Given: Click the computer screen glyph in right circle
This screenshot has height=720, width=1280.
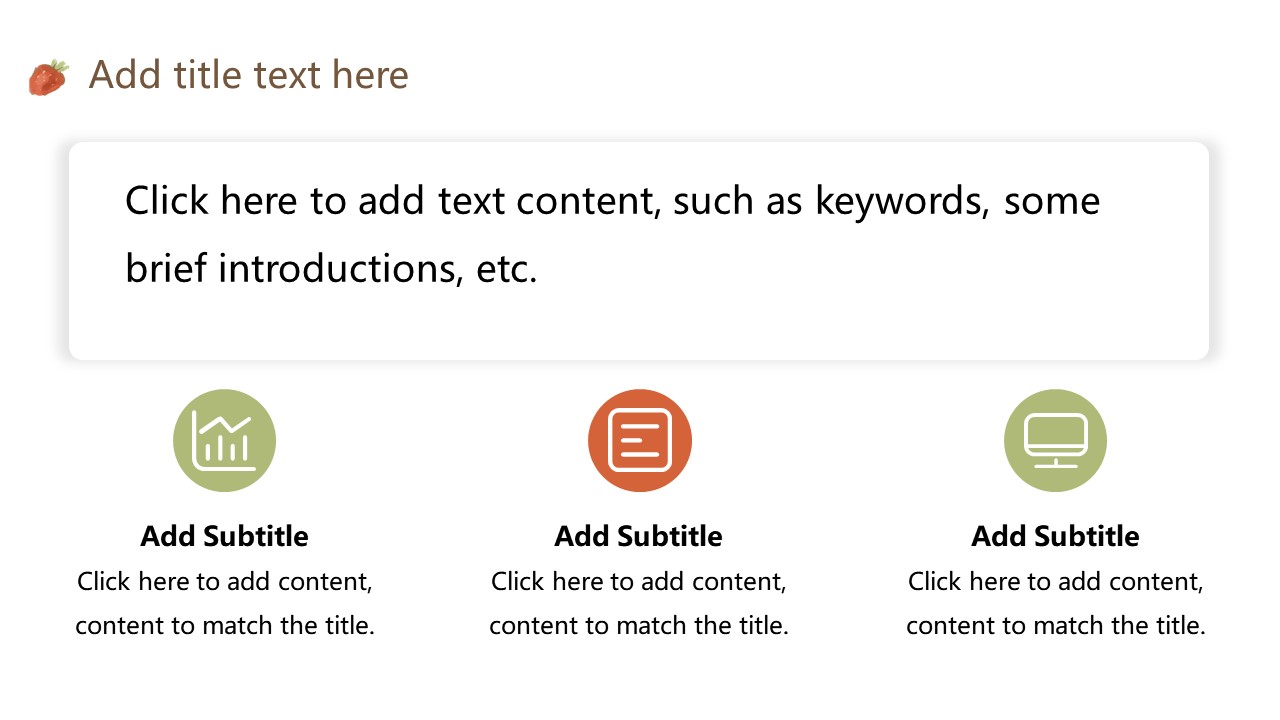Looking at the screenshot, I should point(1055,441).
